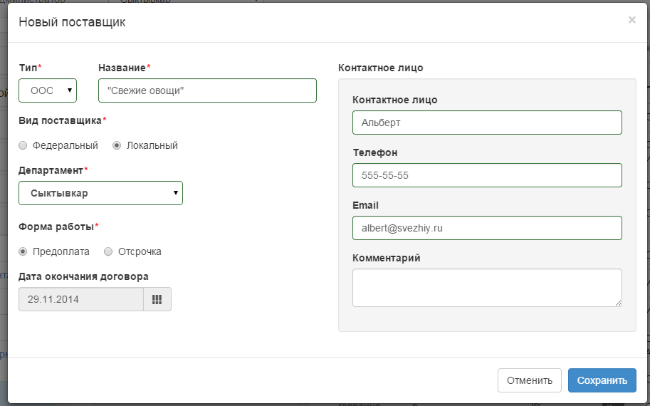This screenshot has height=406, width=650.
Task: Focus the Название field with "Свежие овощи"
Action: click(x=207, y=90)
